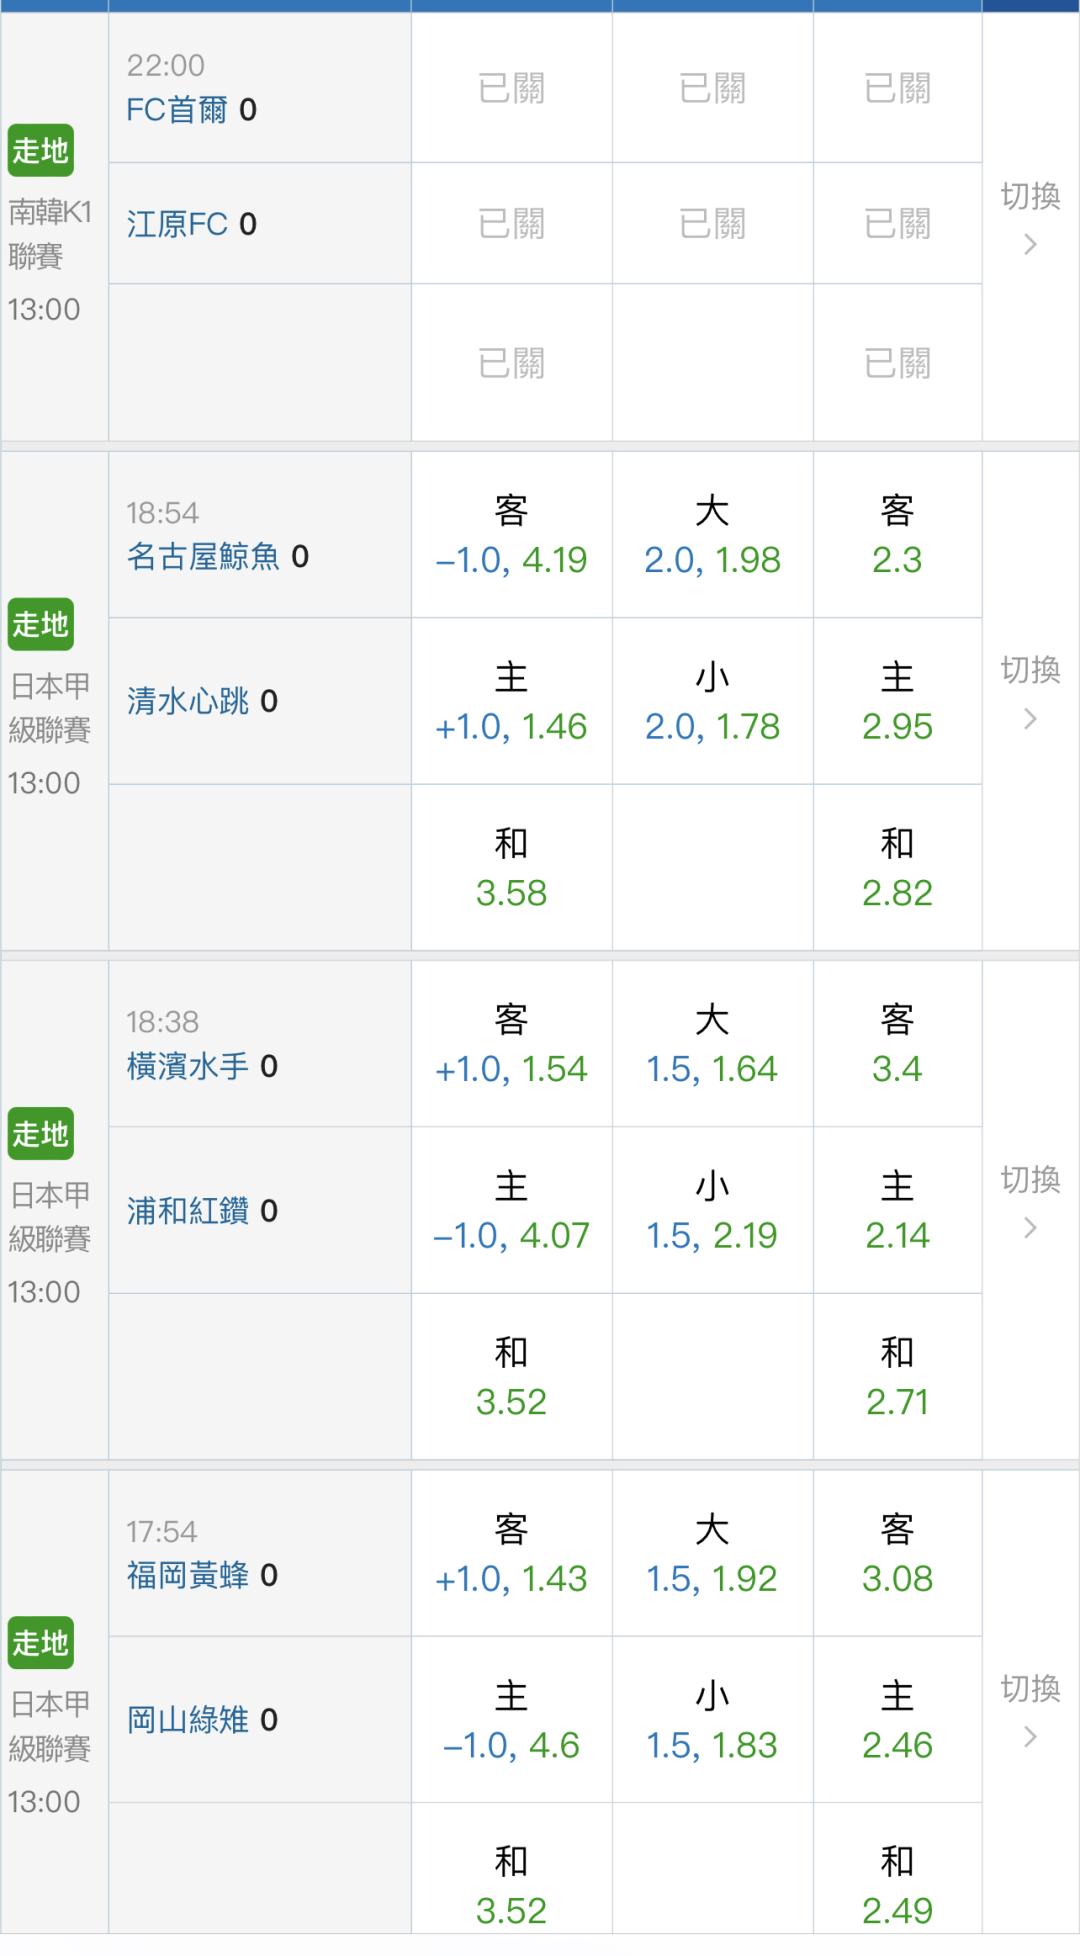This screenshot has height=1956, width=1080.
Task: Click the 走地 badge for FC首爾 match
Action: (41, 151)
